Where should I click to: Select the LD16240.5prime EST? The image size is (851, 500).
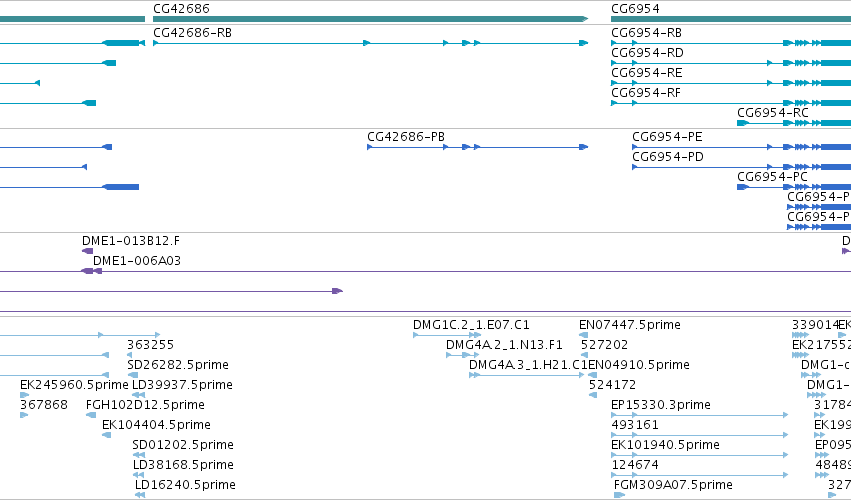140,495
